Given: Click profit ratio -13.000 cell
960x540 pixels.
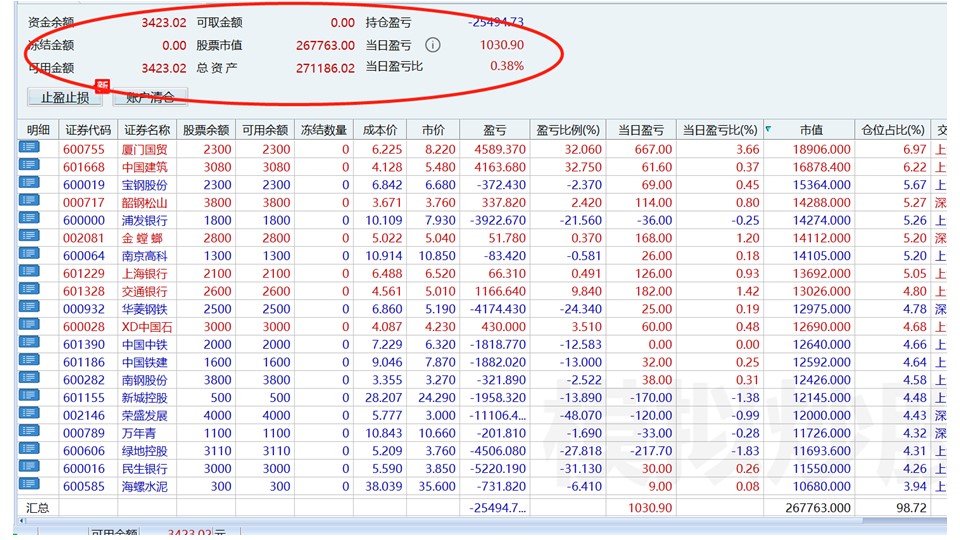Looking at the screenshot, I should pyautogui.click(x=580, y=362).
